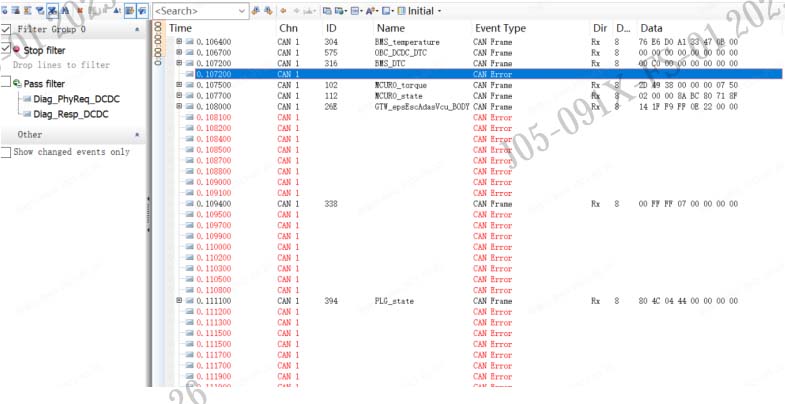Click the Stop filter red circle icon

click(x=17, y=49)
